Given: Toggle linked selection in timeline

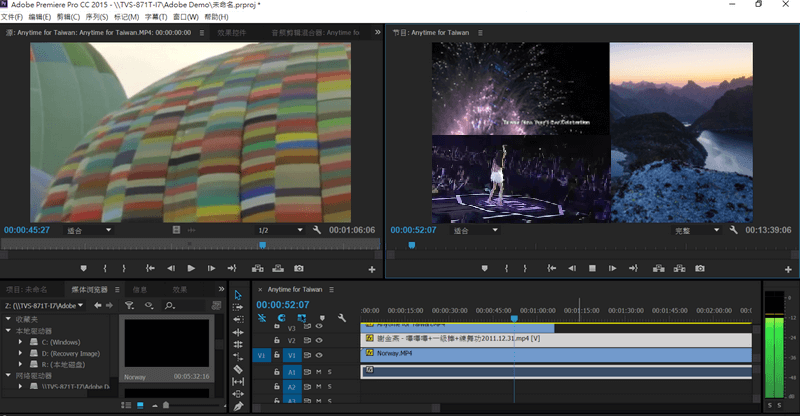Looking at the screenshot, I should [302, 318].
